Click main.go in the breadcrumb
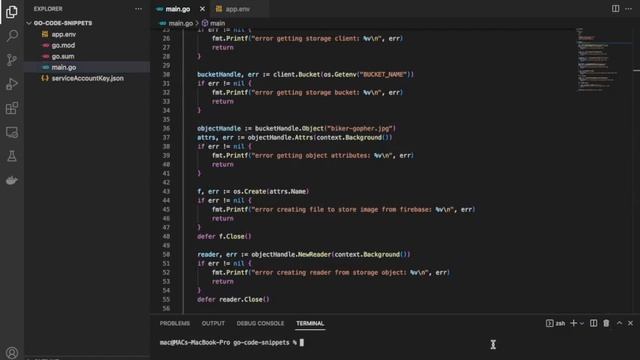The image size is (640, 360). 180,23
